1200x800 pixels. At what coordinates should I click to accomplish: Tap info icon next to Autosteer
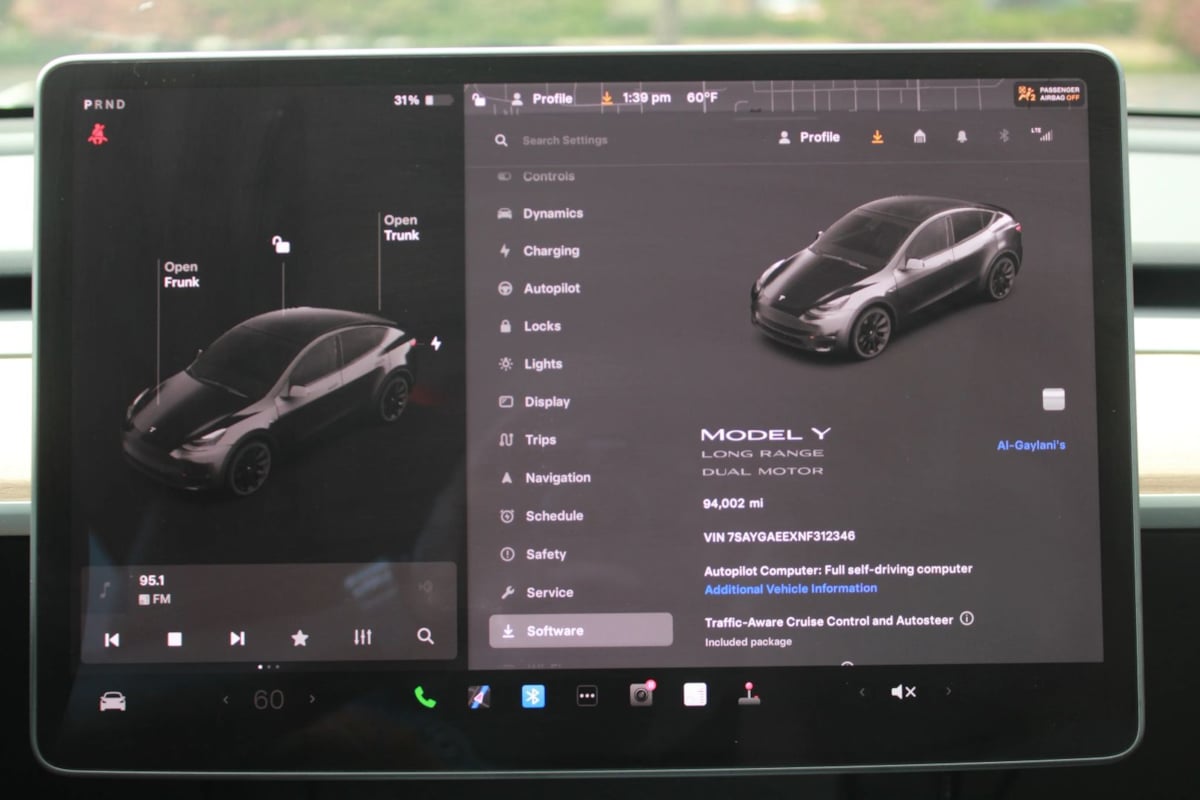point(966,619)
